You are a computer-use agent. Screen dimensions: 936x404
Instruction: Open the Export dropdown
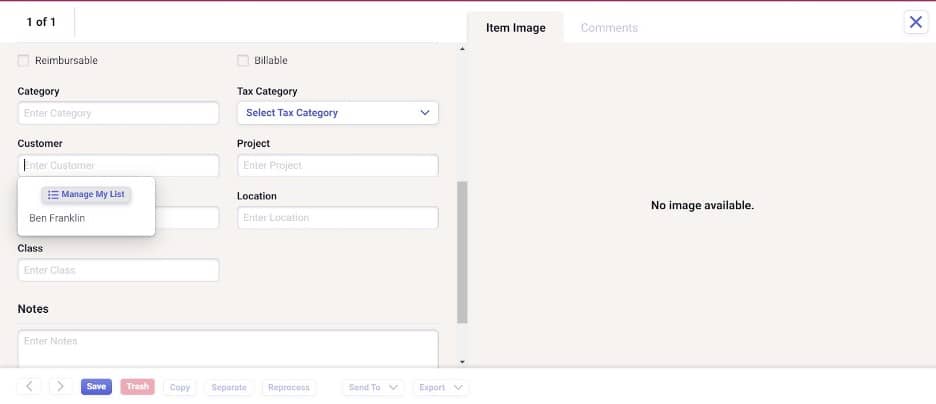coord(440,387)
